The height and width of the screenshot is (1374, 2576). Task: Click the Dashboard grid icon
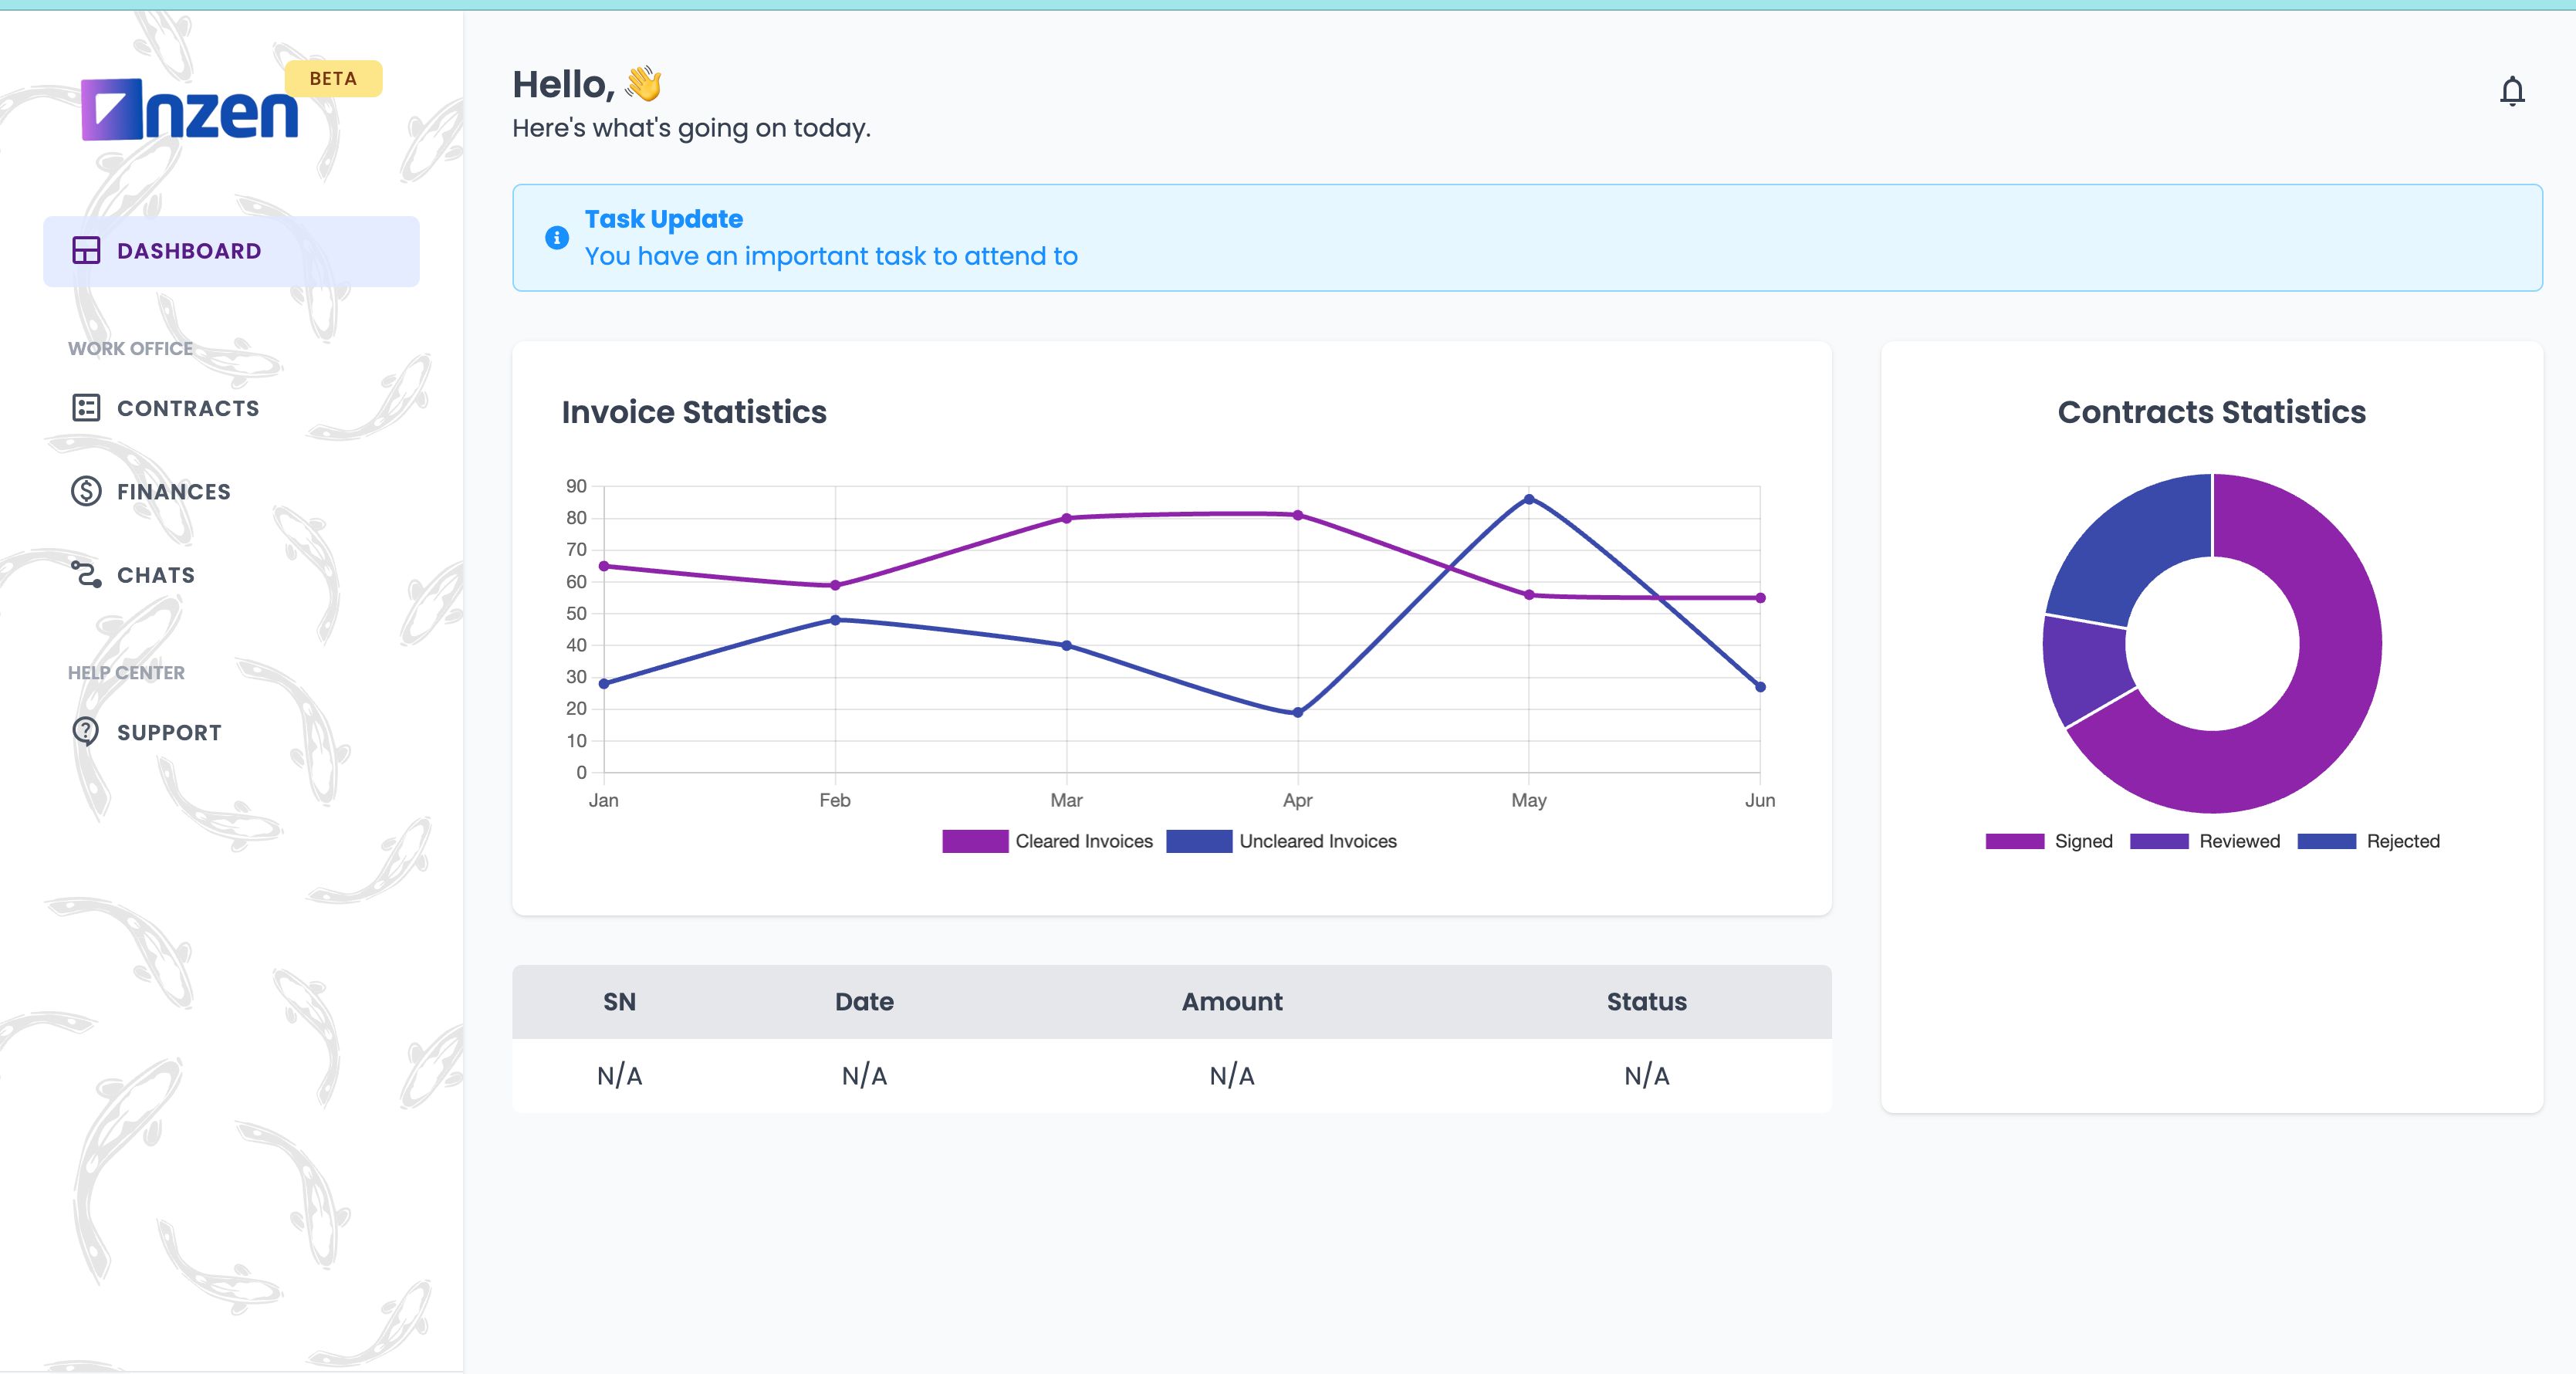click(x=86, y=250)
